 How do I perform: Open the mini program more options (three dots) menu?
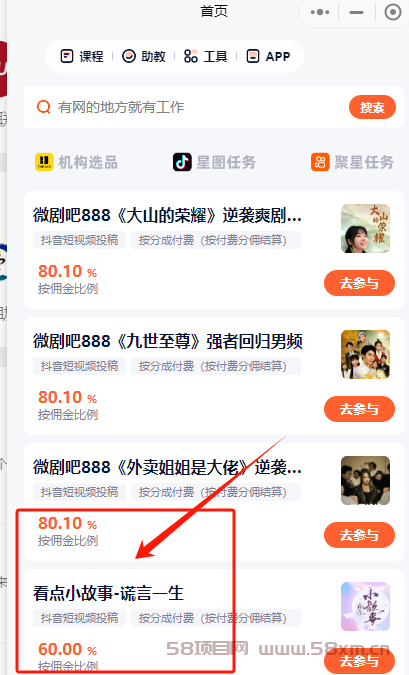[x=320, y=12]
